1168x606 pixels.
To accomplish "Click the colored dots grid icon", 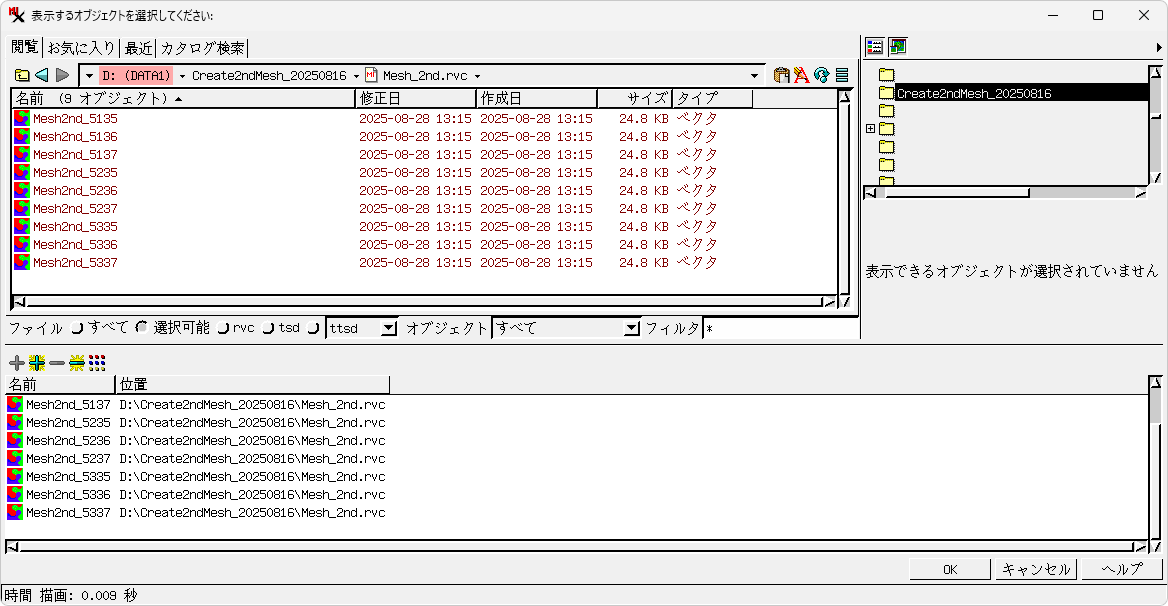I will (x=97, y=363).
